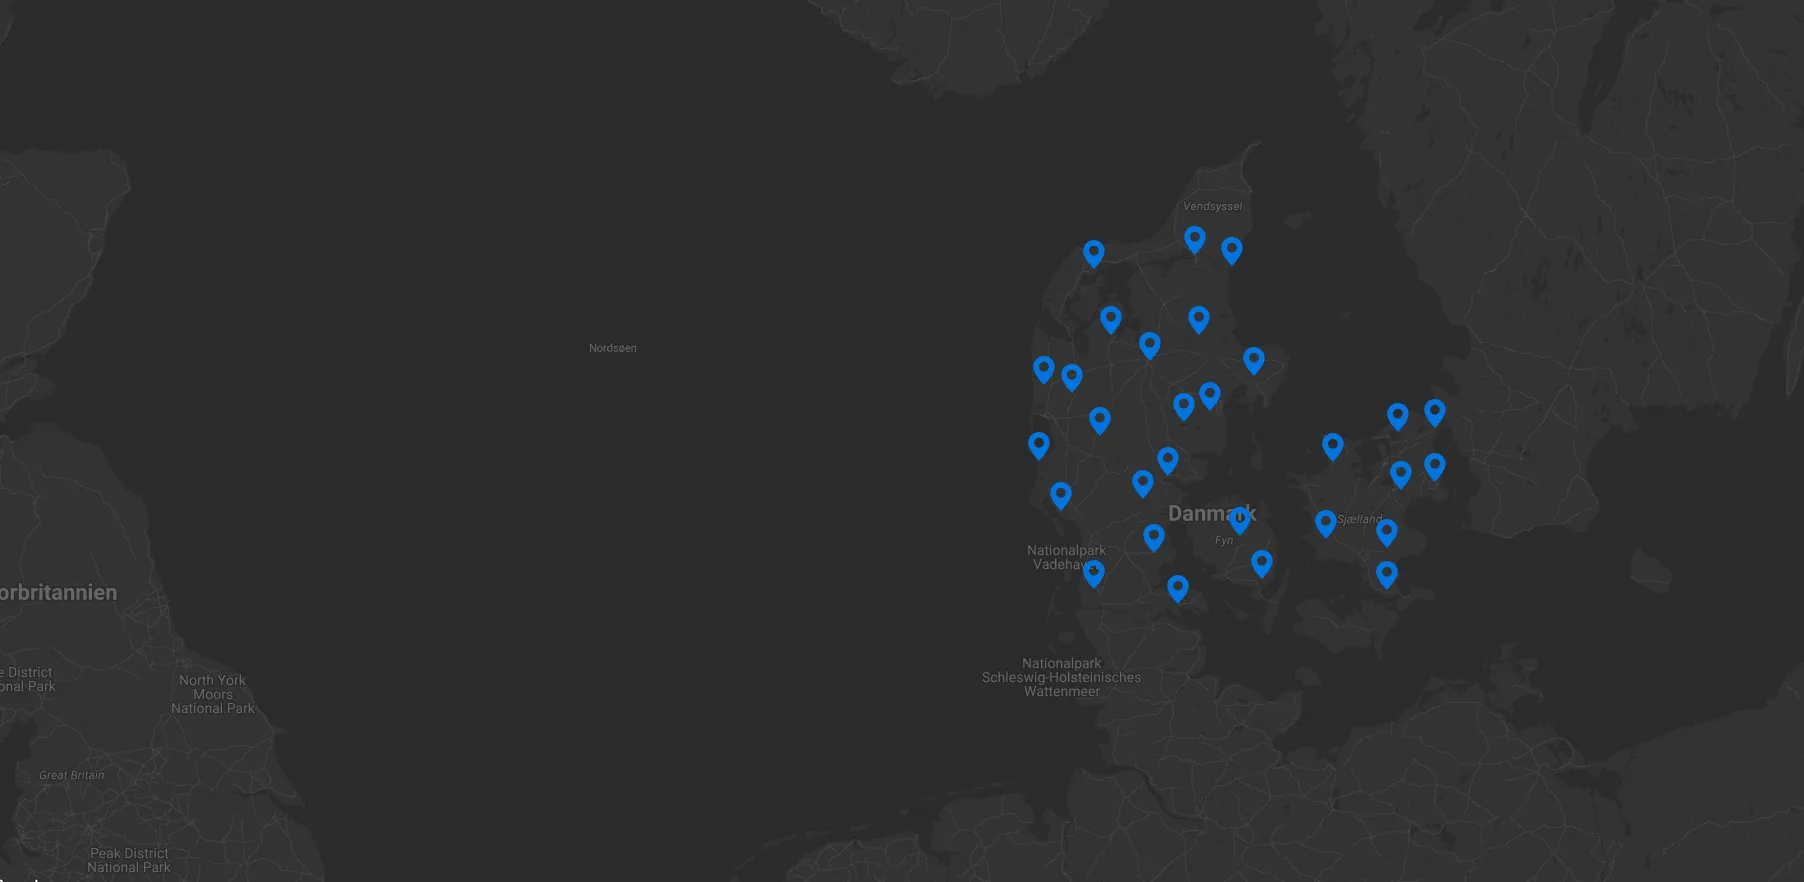
Task: Click the Copenhagen pin on Sjælland's east coast
Action: pyautogui.click(x=1435, y=466)
